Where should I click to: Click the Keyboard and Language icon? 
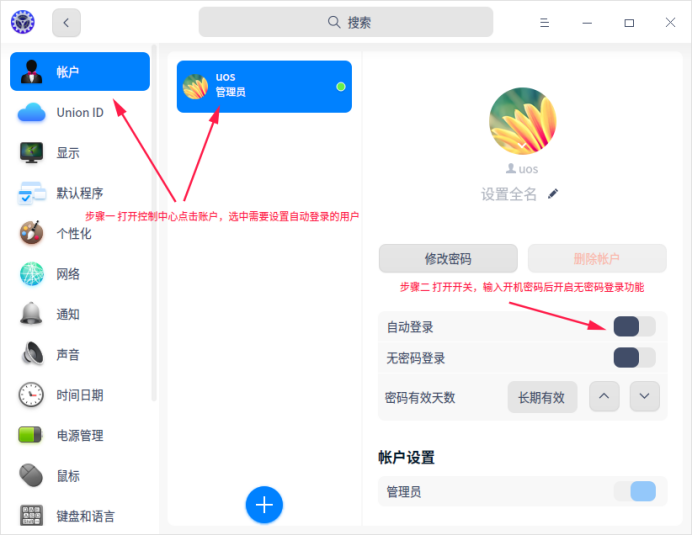pos(31,516)
